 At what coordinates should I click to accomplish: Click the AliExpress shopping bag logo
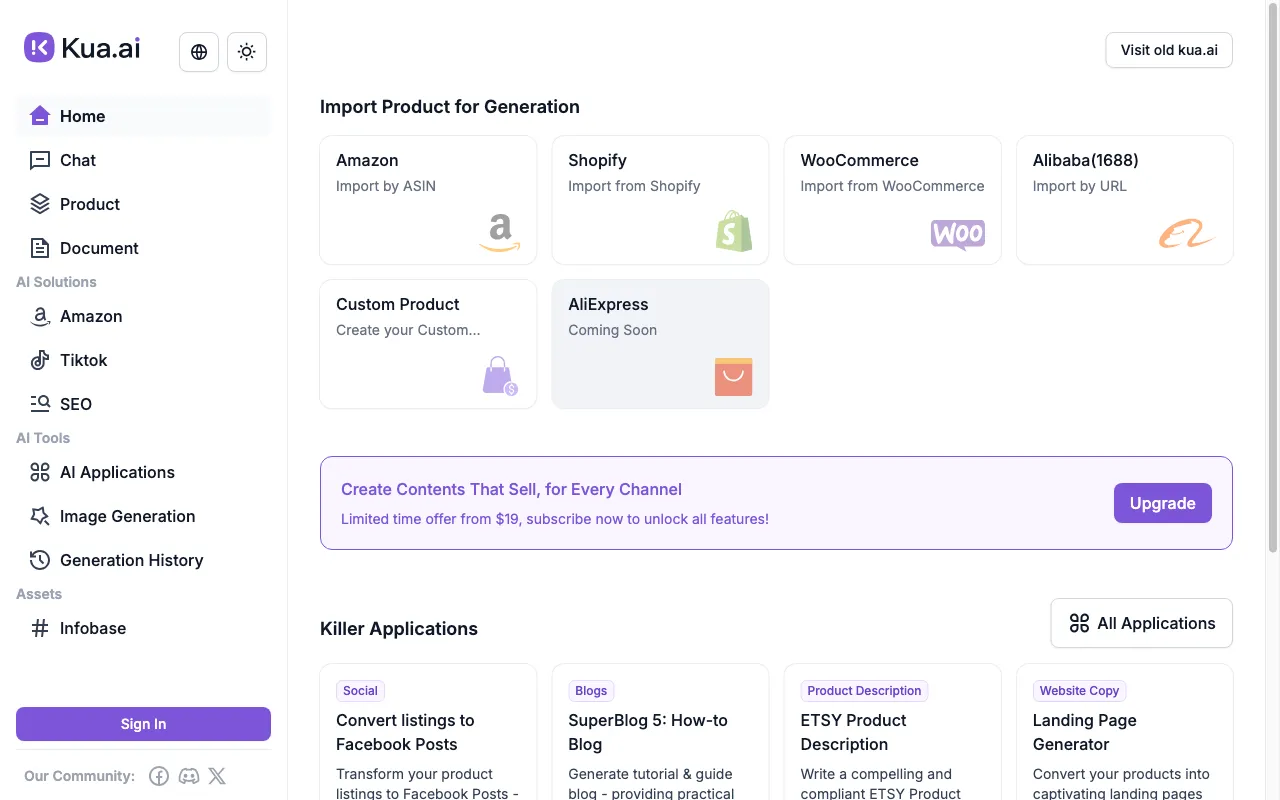tap(733, 377)
